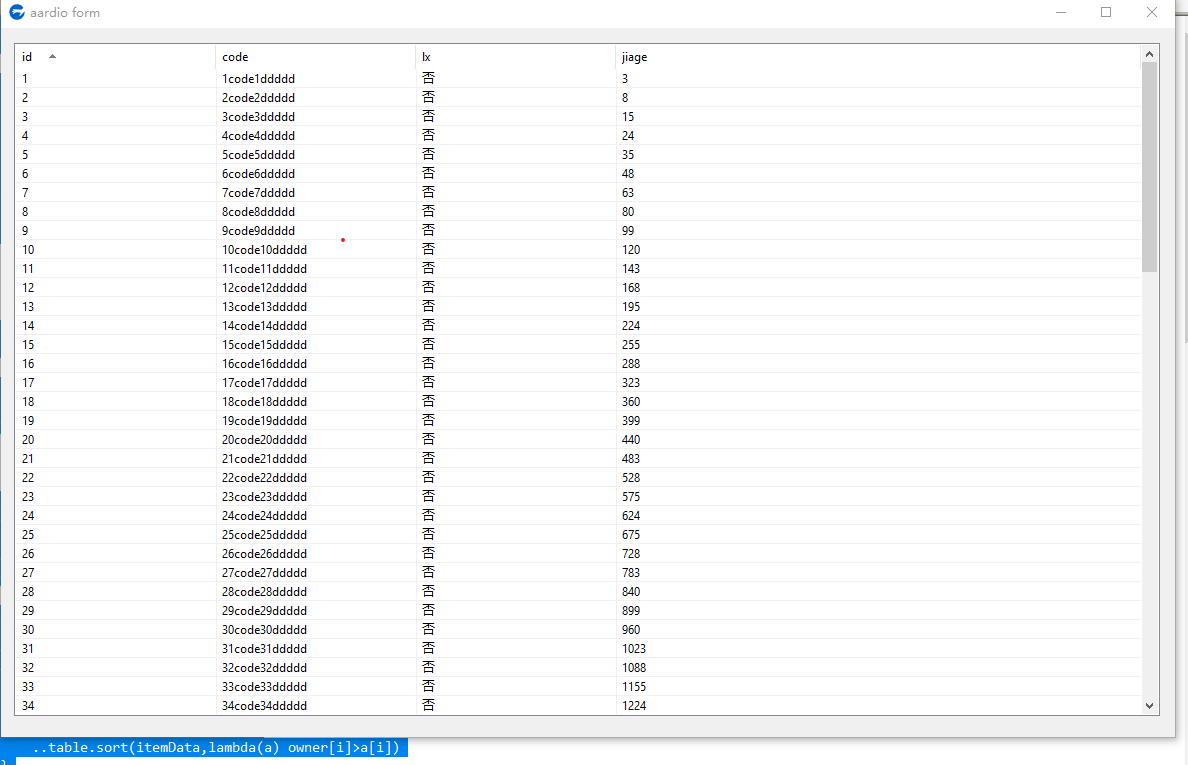Select cell 24code24ddddd

point(264,516)
